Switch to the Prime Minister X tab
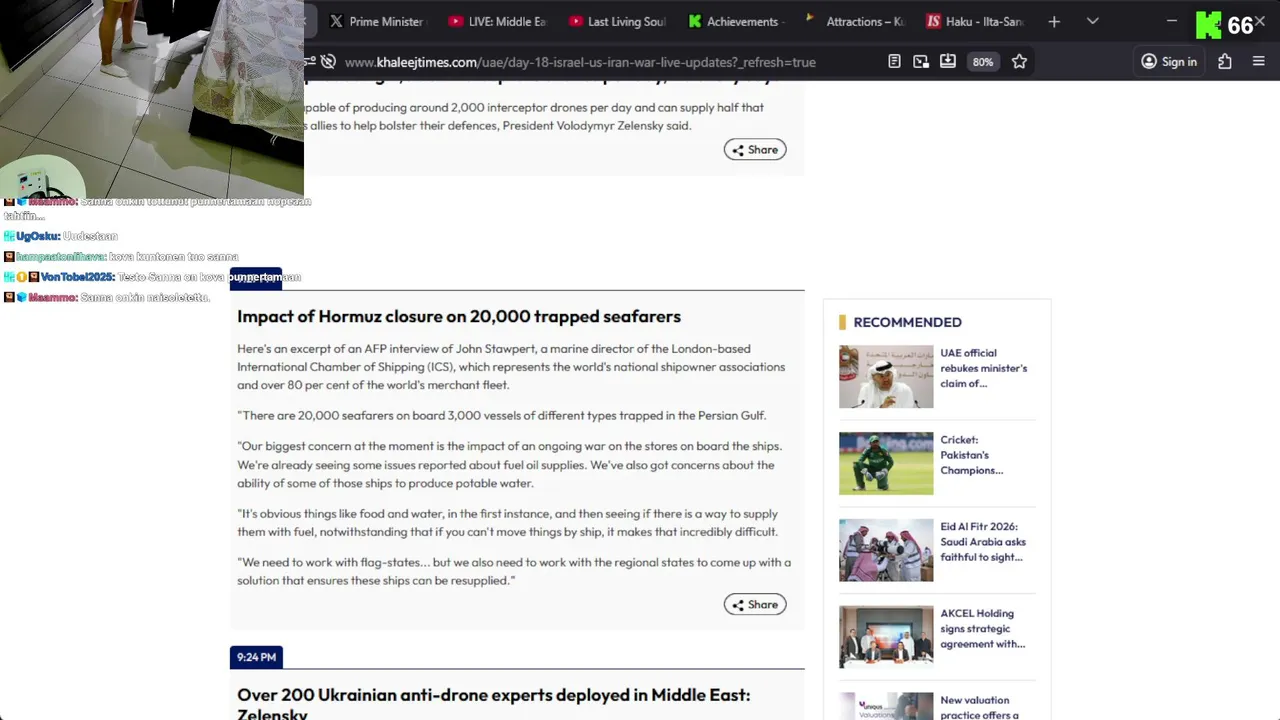1280x720 pixels. 376,21
